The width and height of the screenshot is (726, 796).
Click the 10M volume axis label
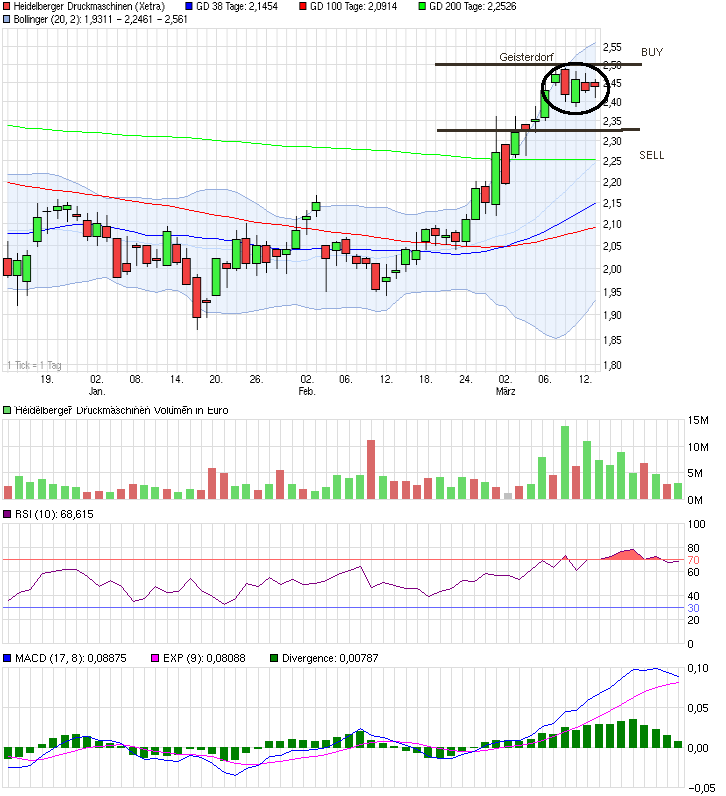698,447
